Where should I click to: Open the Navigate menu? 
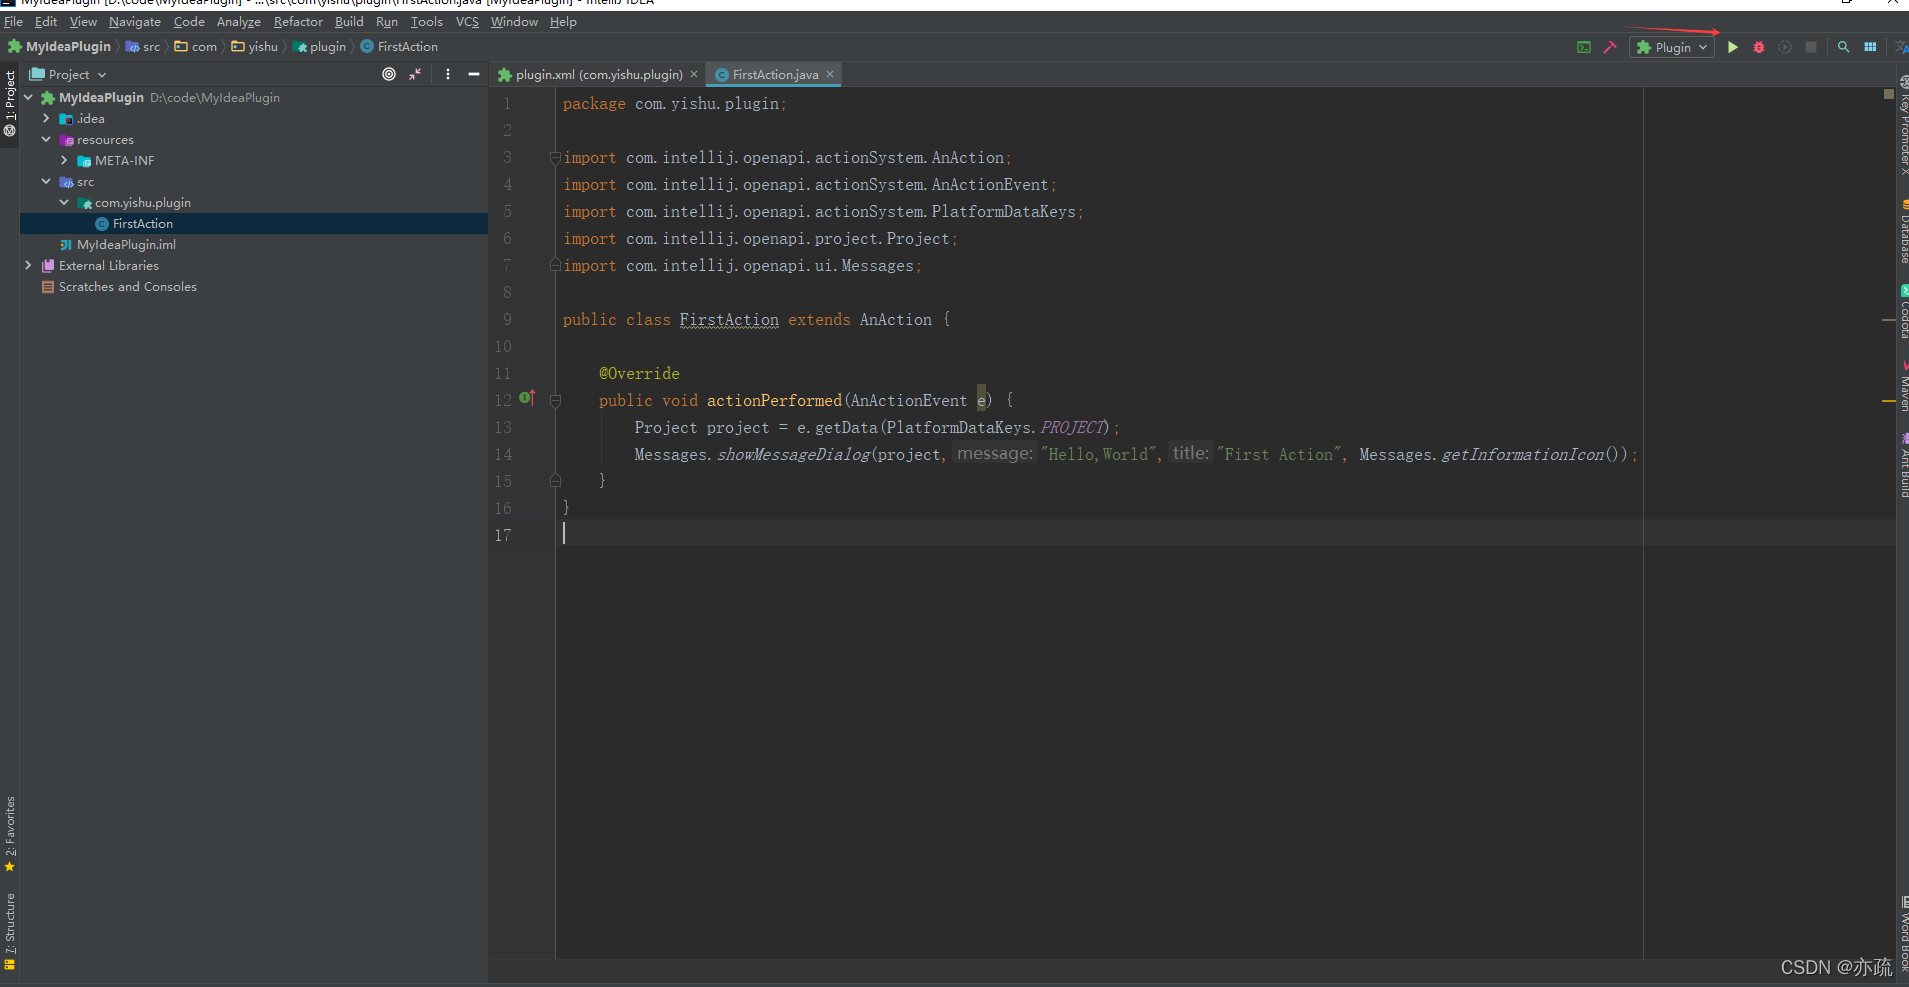[x=135, y=21]
